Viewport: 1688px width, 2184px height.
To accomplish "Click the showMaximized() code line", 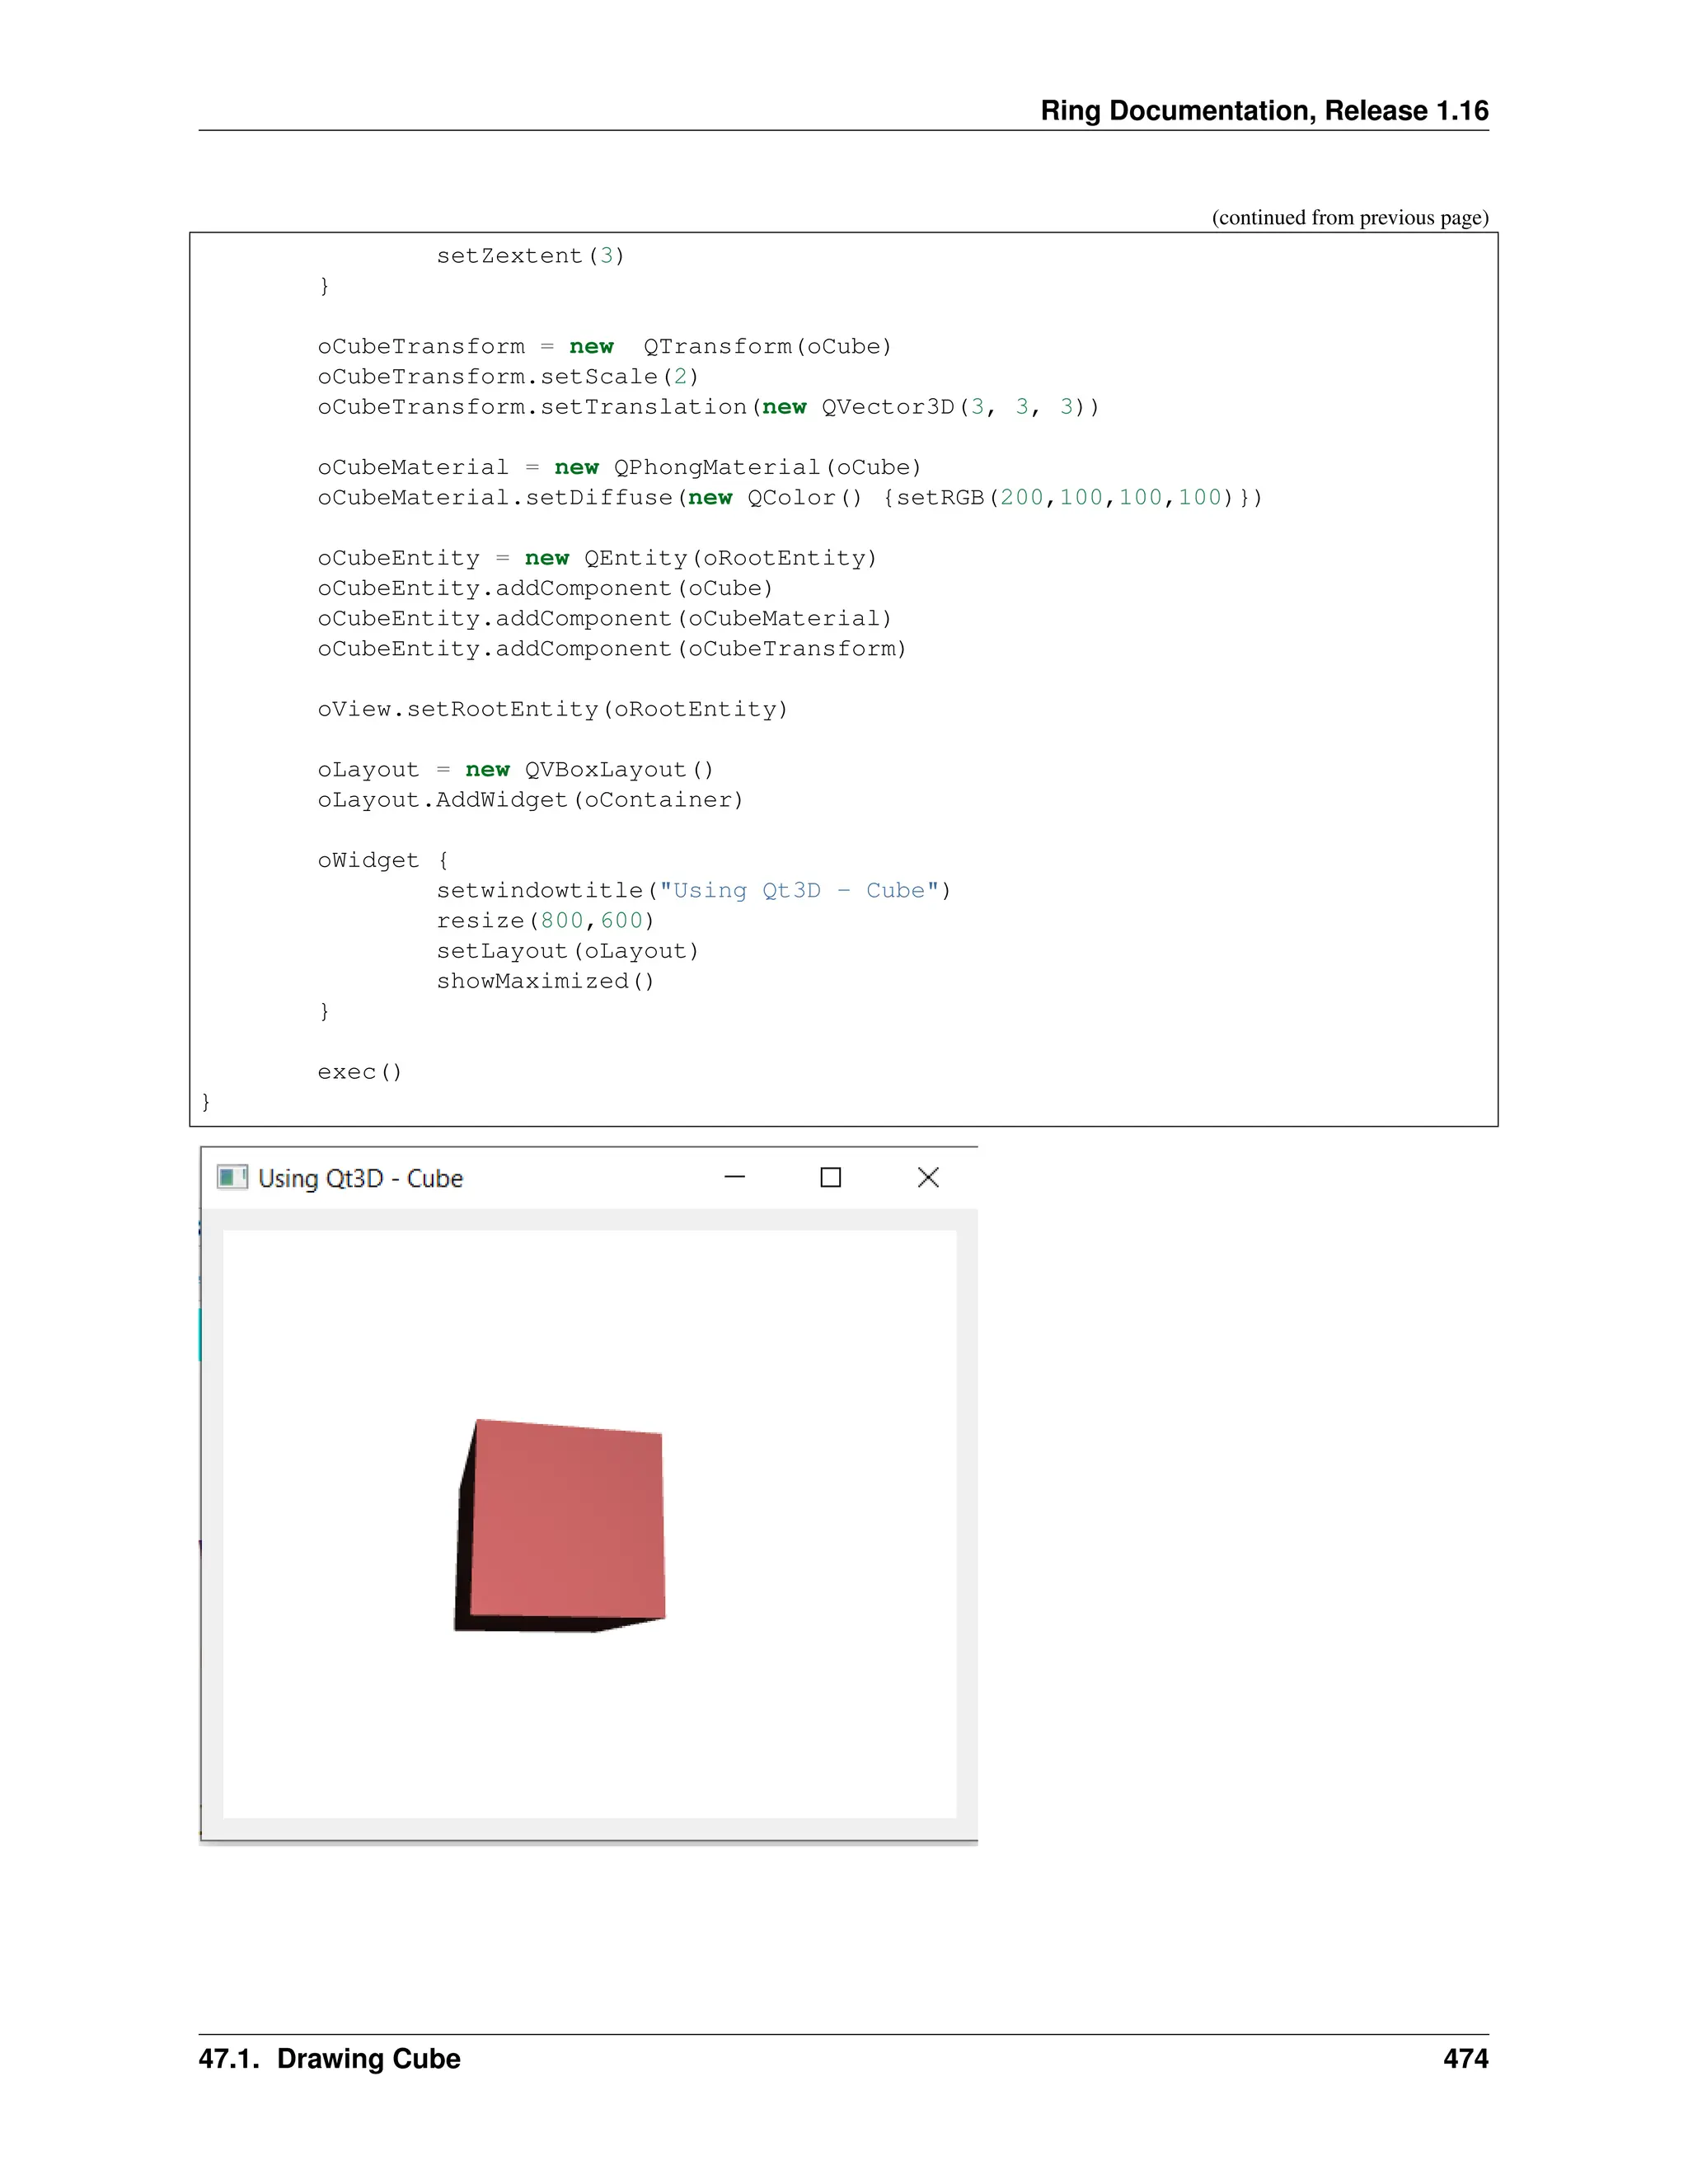I will point(545,981).
